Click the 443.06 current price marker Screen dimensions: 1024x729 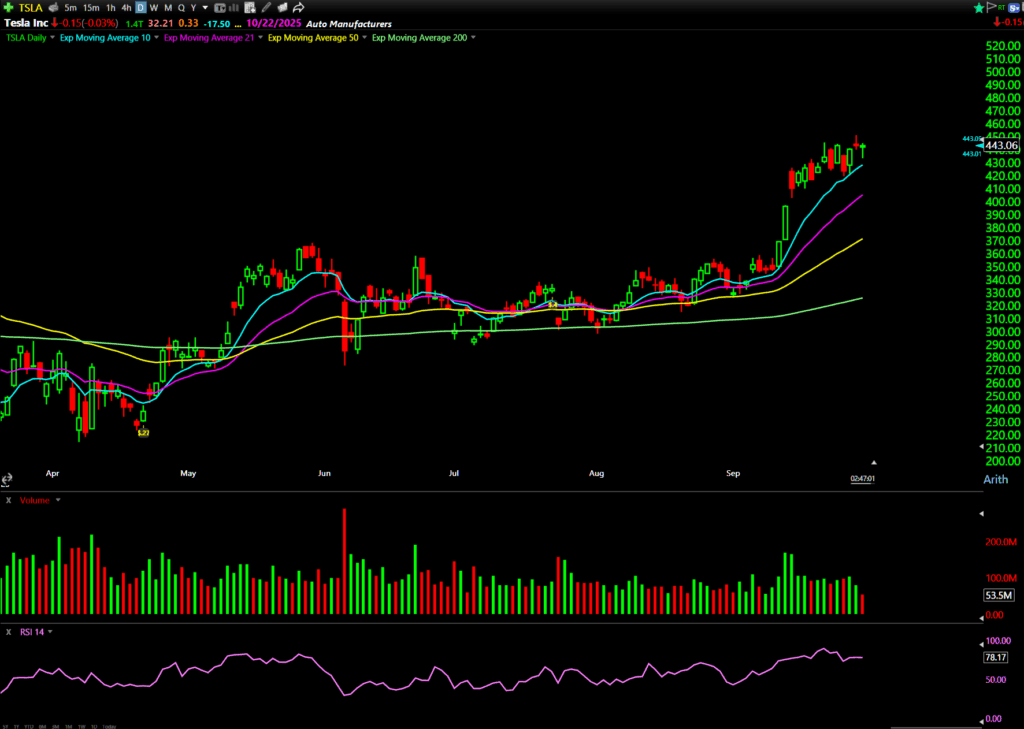pos(1000,146)
